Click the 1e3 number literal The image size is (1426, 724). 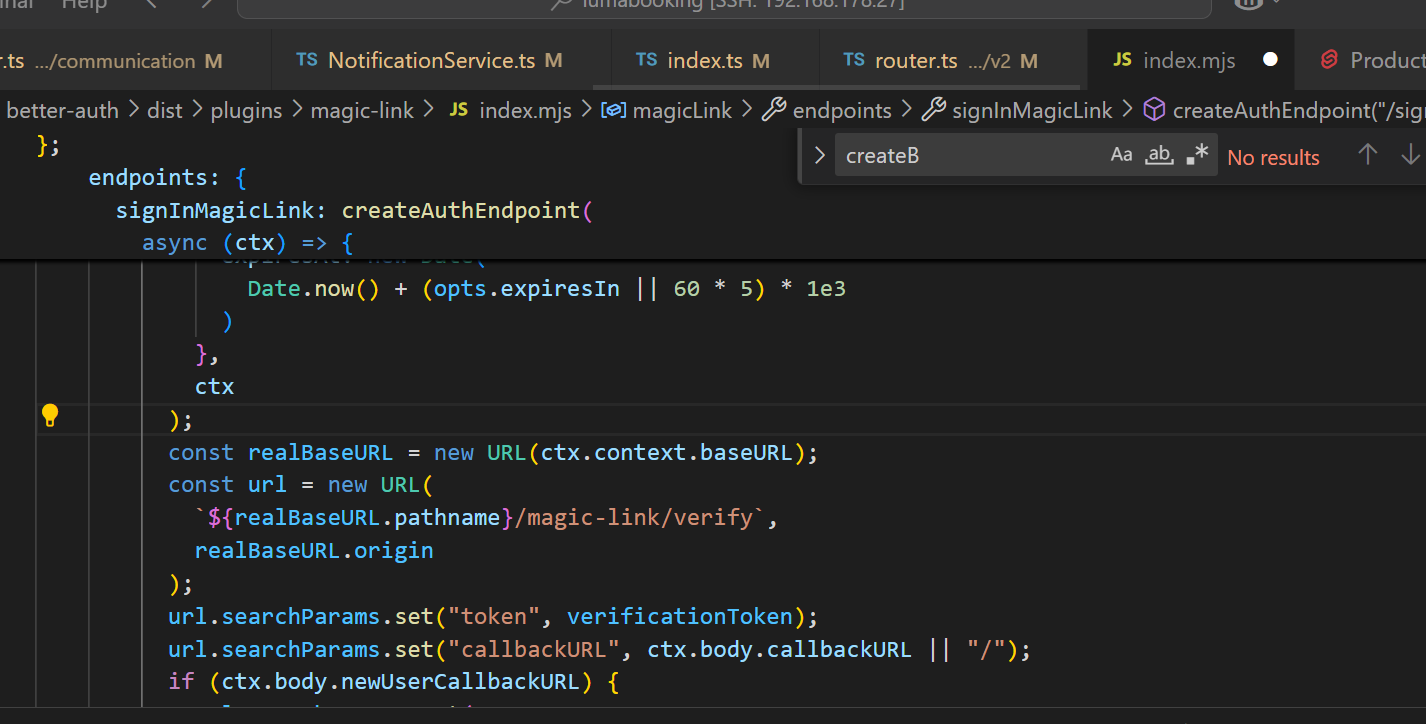tap(826, 289)
